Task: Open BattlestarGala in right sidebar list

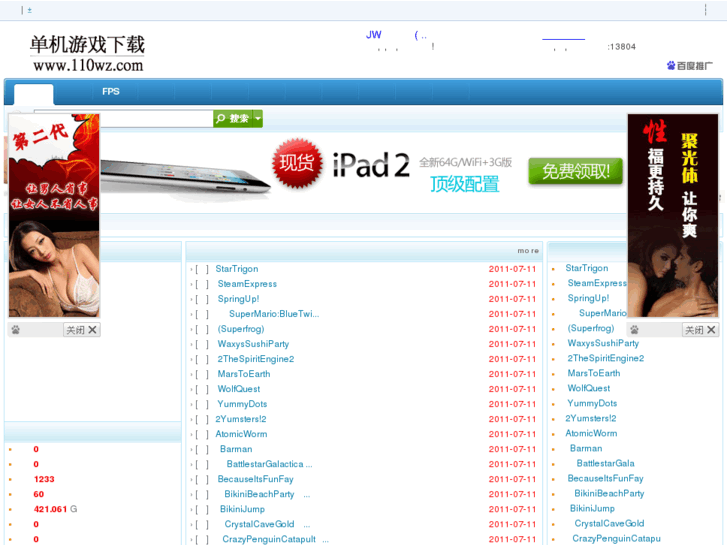Action: pos(606,463)
